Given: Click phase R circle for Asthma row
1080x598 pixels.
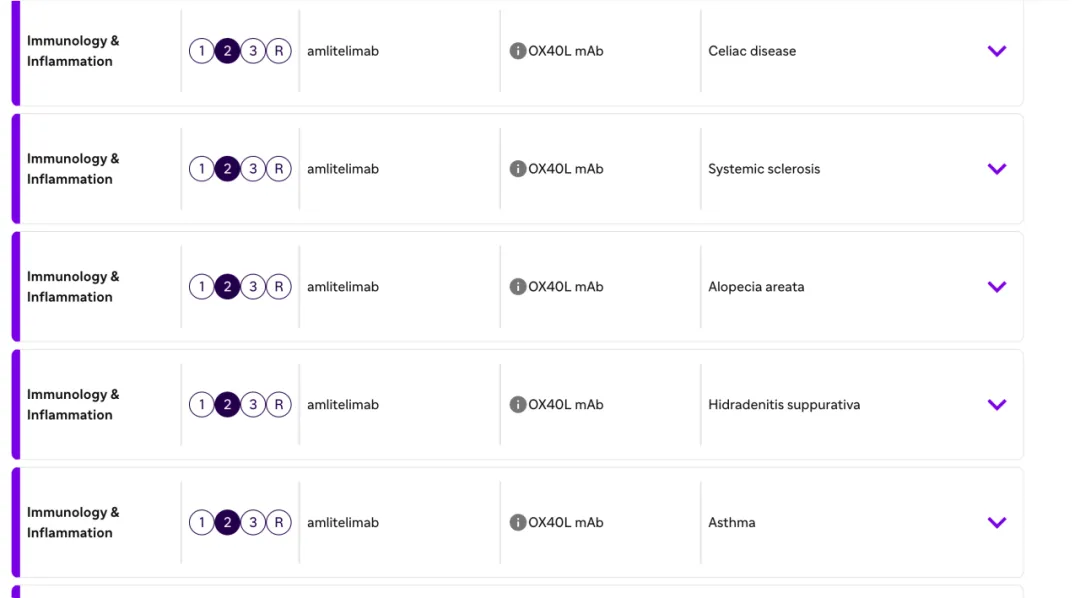Looking at the screenshot, I should (x=279, y=522).
